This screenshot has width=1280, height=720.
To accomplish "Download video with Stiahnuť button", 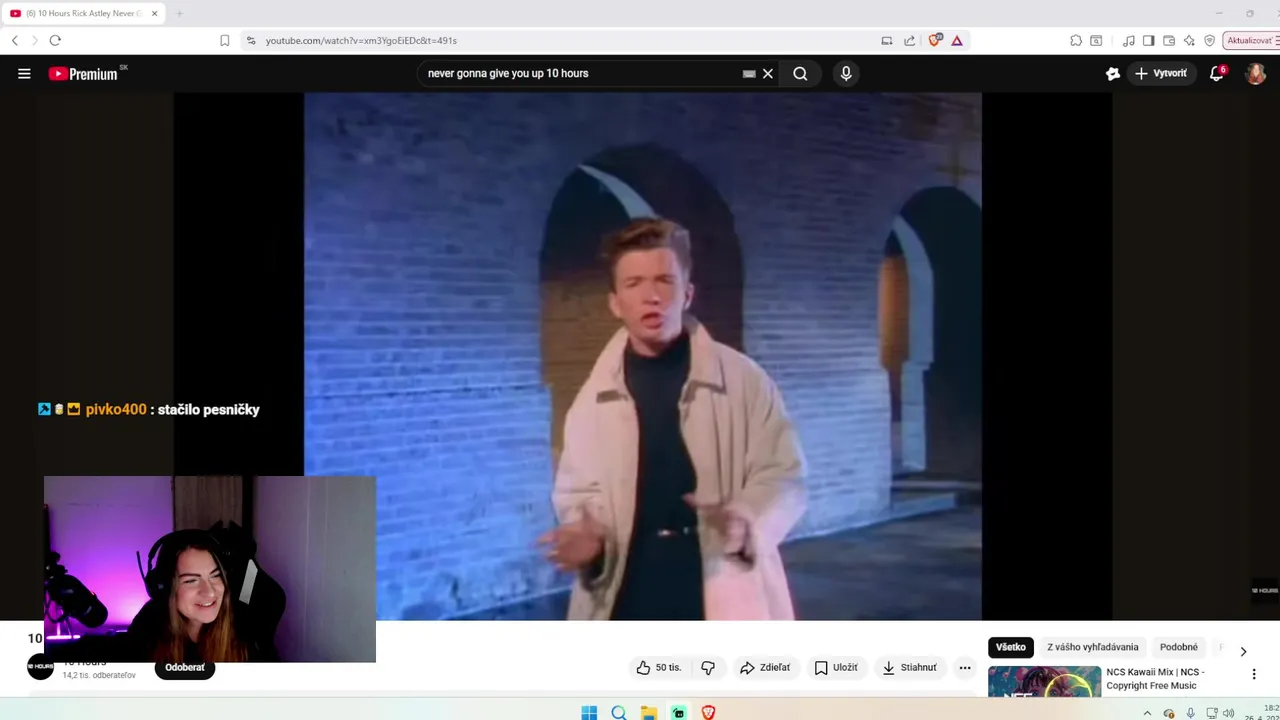I will point(910,667).
